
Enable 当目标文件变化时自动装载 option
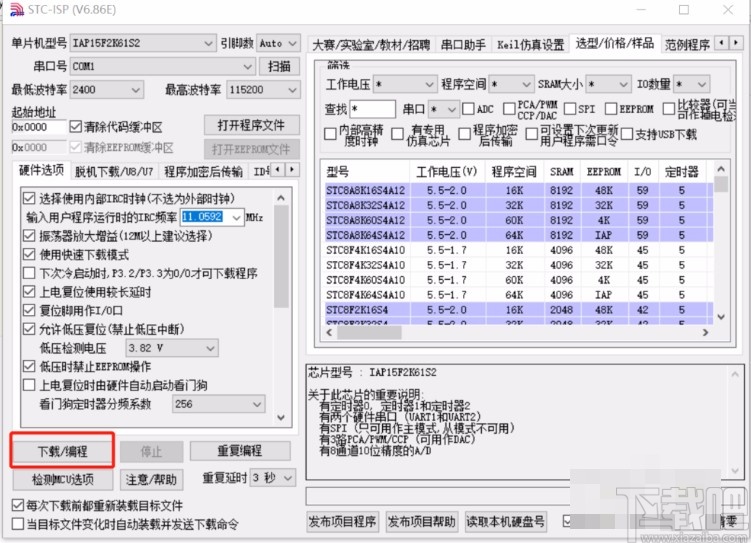click(18, 524)
